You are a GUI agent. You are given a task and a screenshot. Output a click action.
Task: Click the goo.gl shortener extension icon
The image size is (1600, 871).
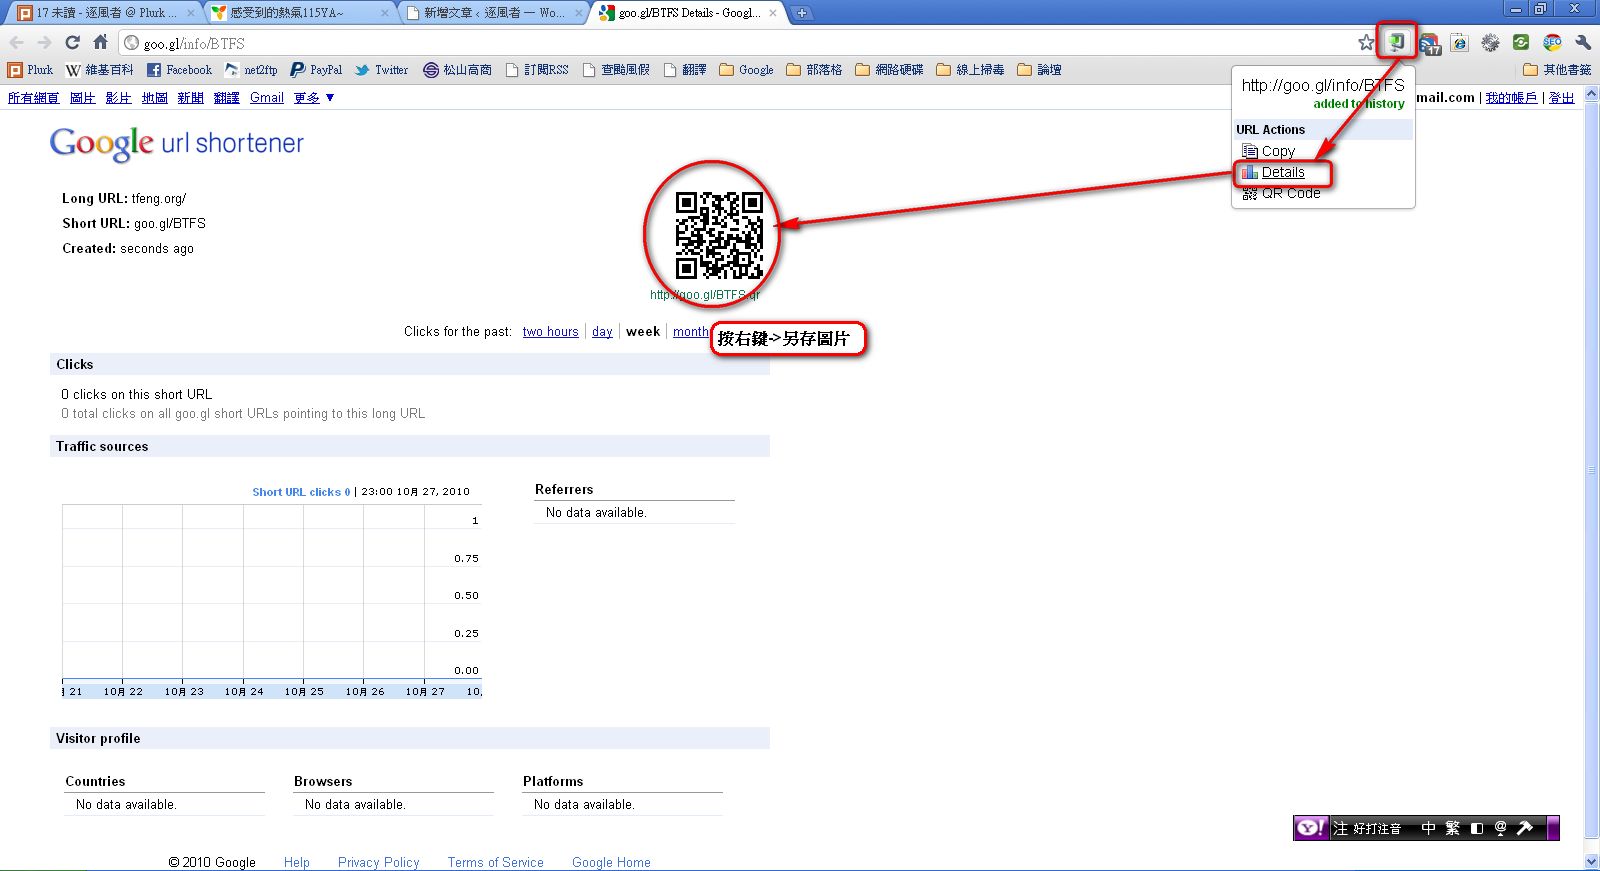click(1397, 42)
